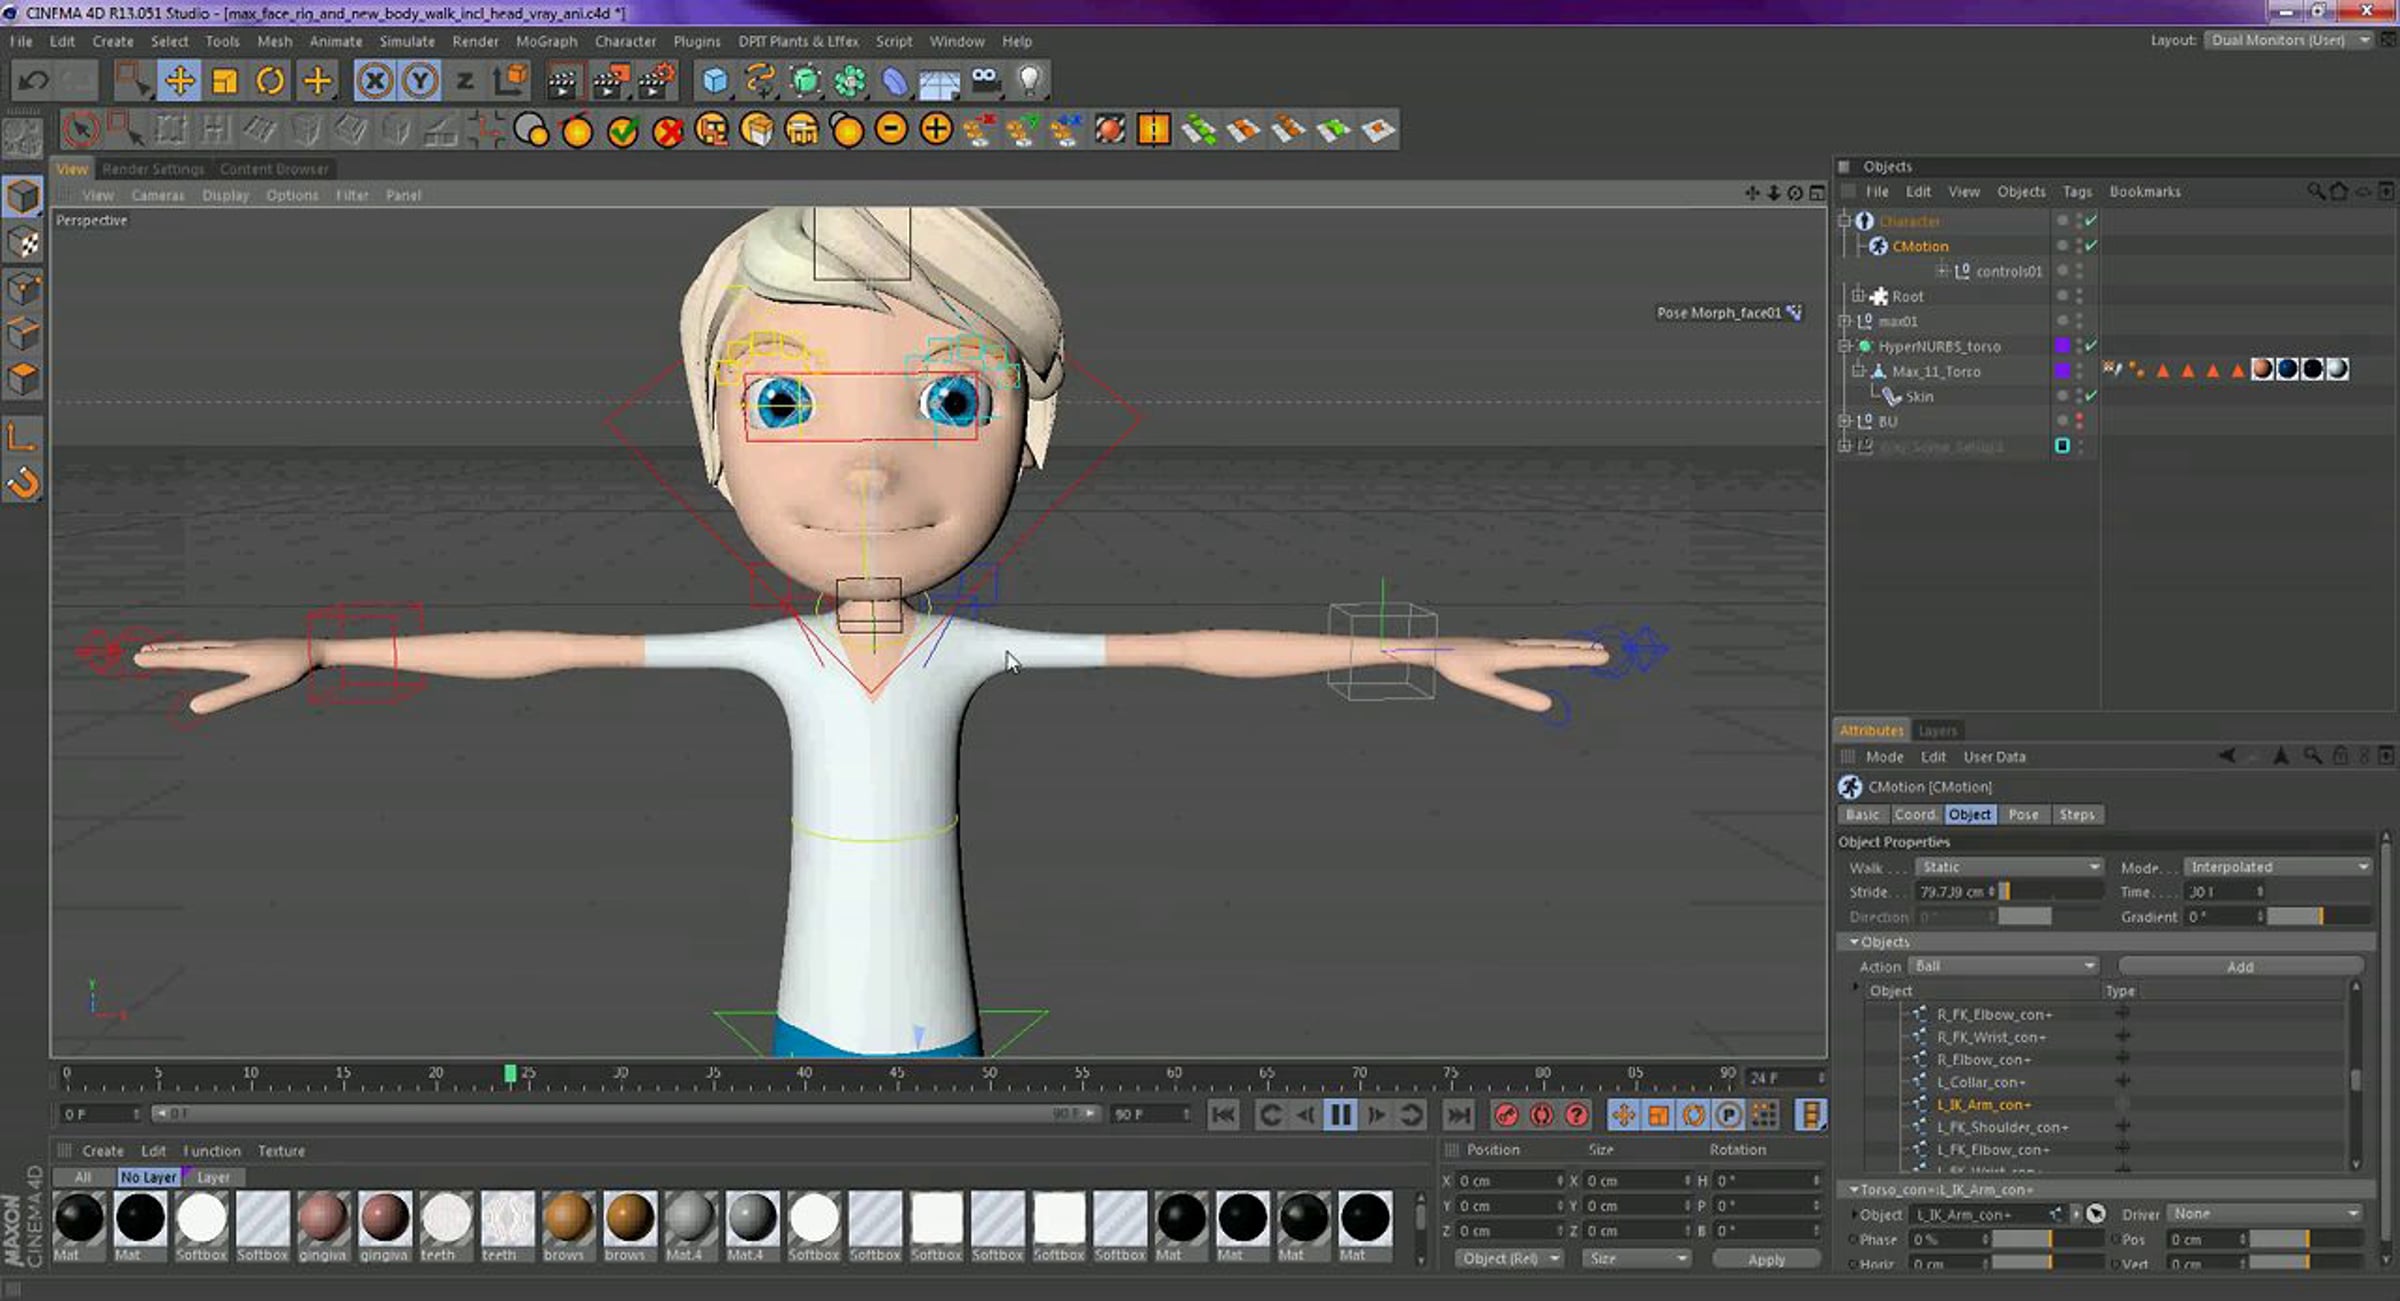The height and width of the screenshot is (1301, 2400).
Task: Expand the Root object in tree
Action: (1857, 296)
